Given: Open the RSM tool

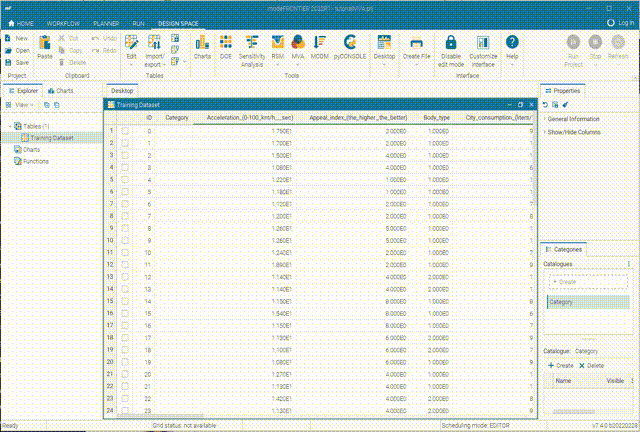Looking at the screenshot, I should (x=278, y=42).
